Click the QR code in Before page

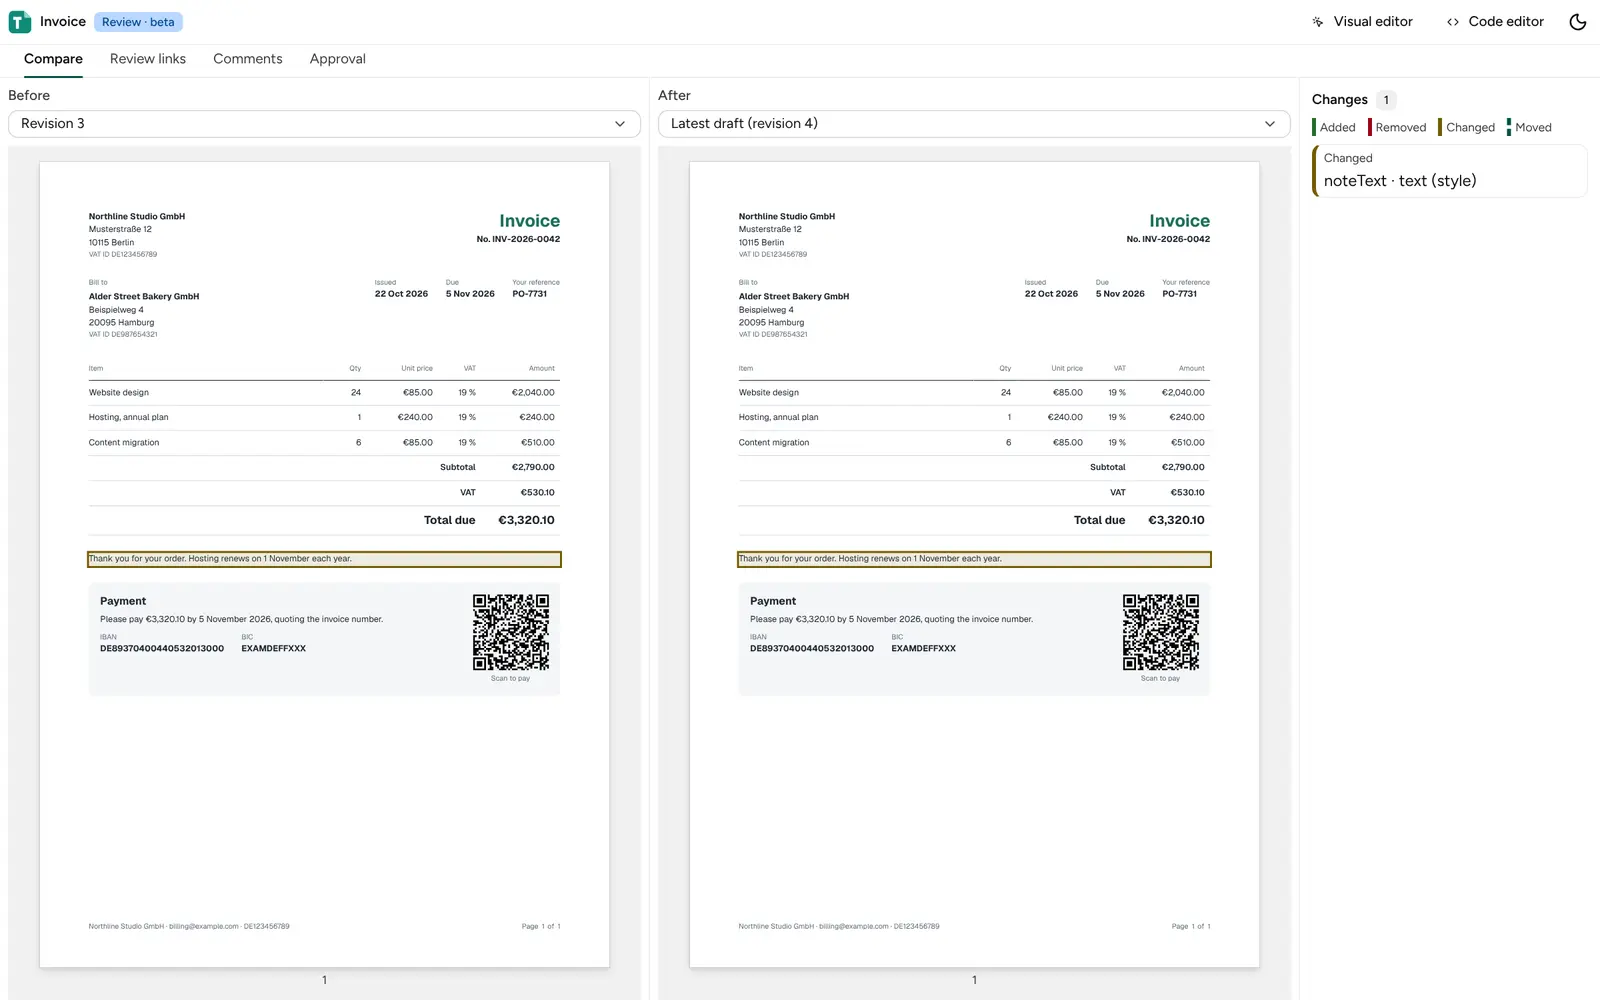(511, 632)
